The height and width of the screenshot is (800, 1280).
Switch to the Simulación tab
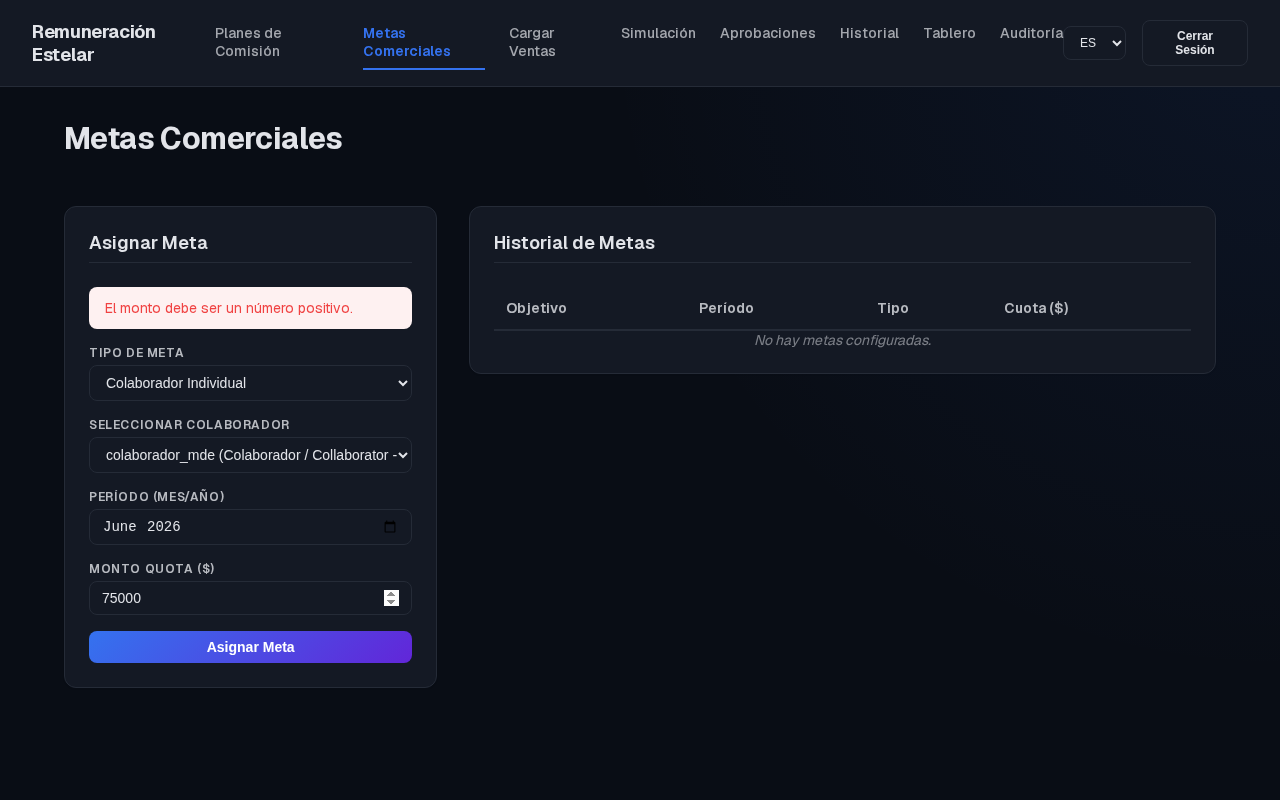coord(658,33)
